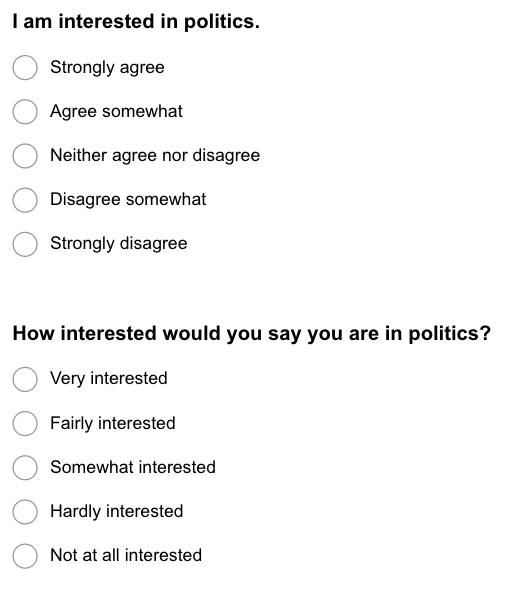Viewport: 506px width, 595px height.
Task: Click the 'Somewhat interested' label text
Action: (x=133, y=467)
